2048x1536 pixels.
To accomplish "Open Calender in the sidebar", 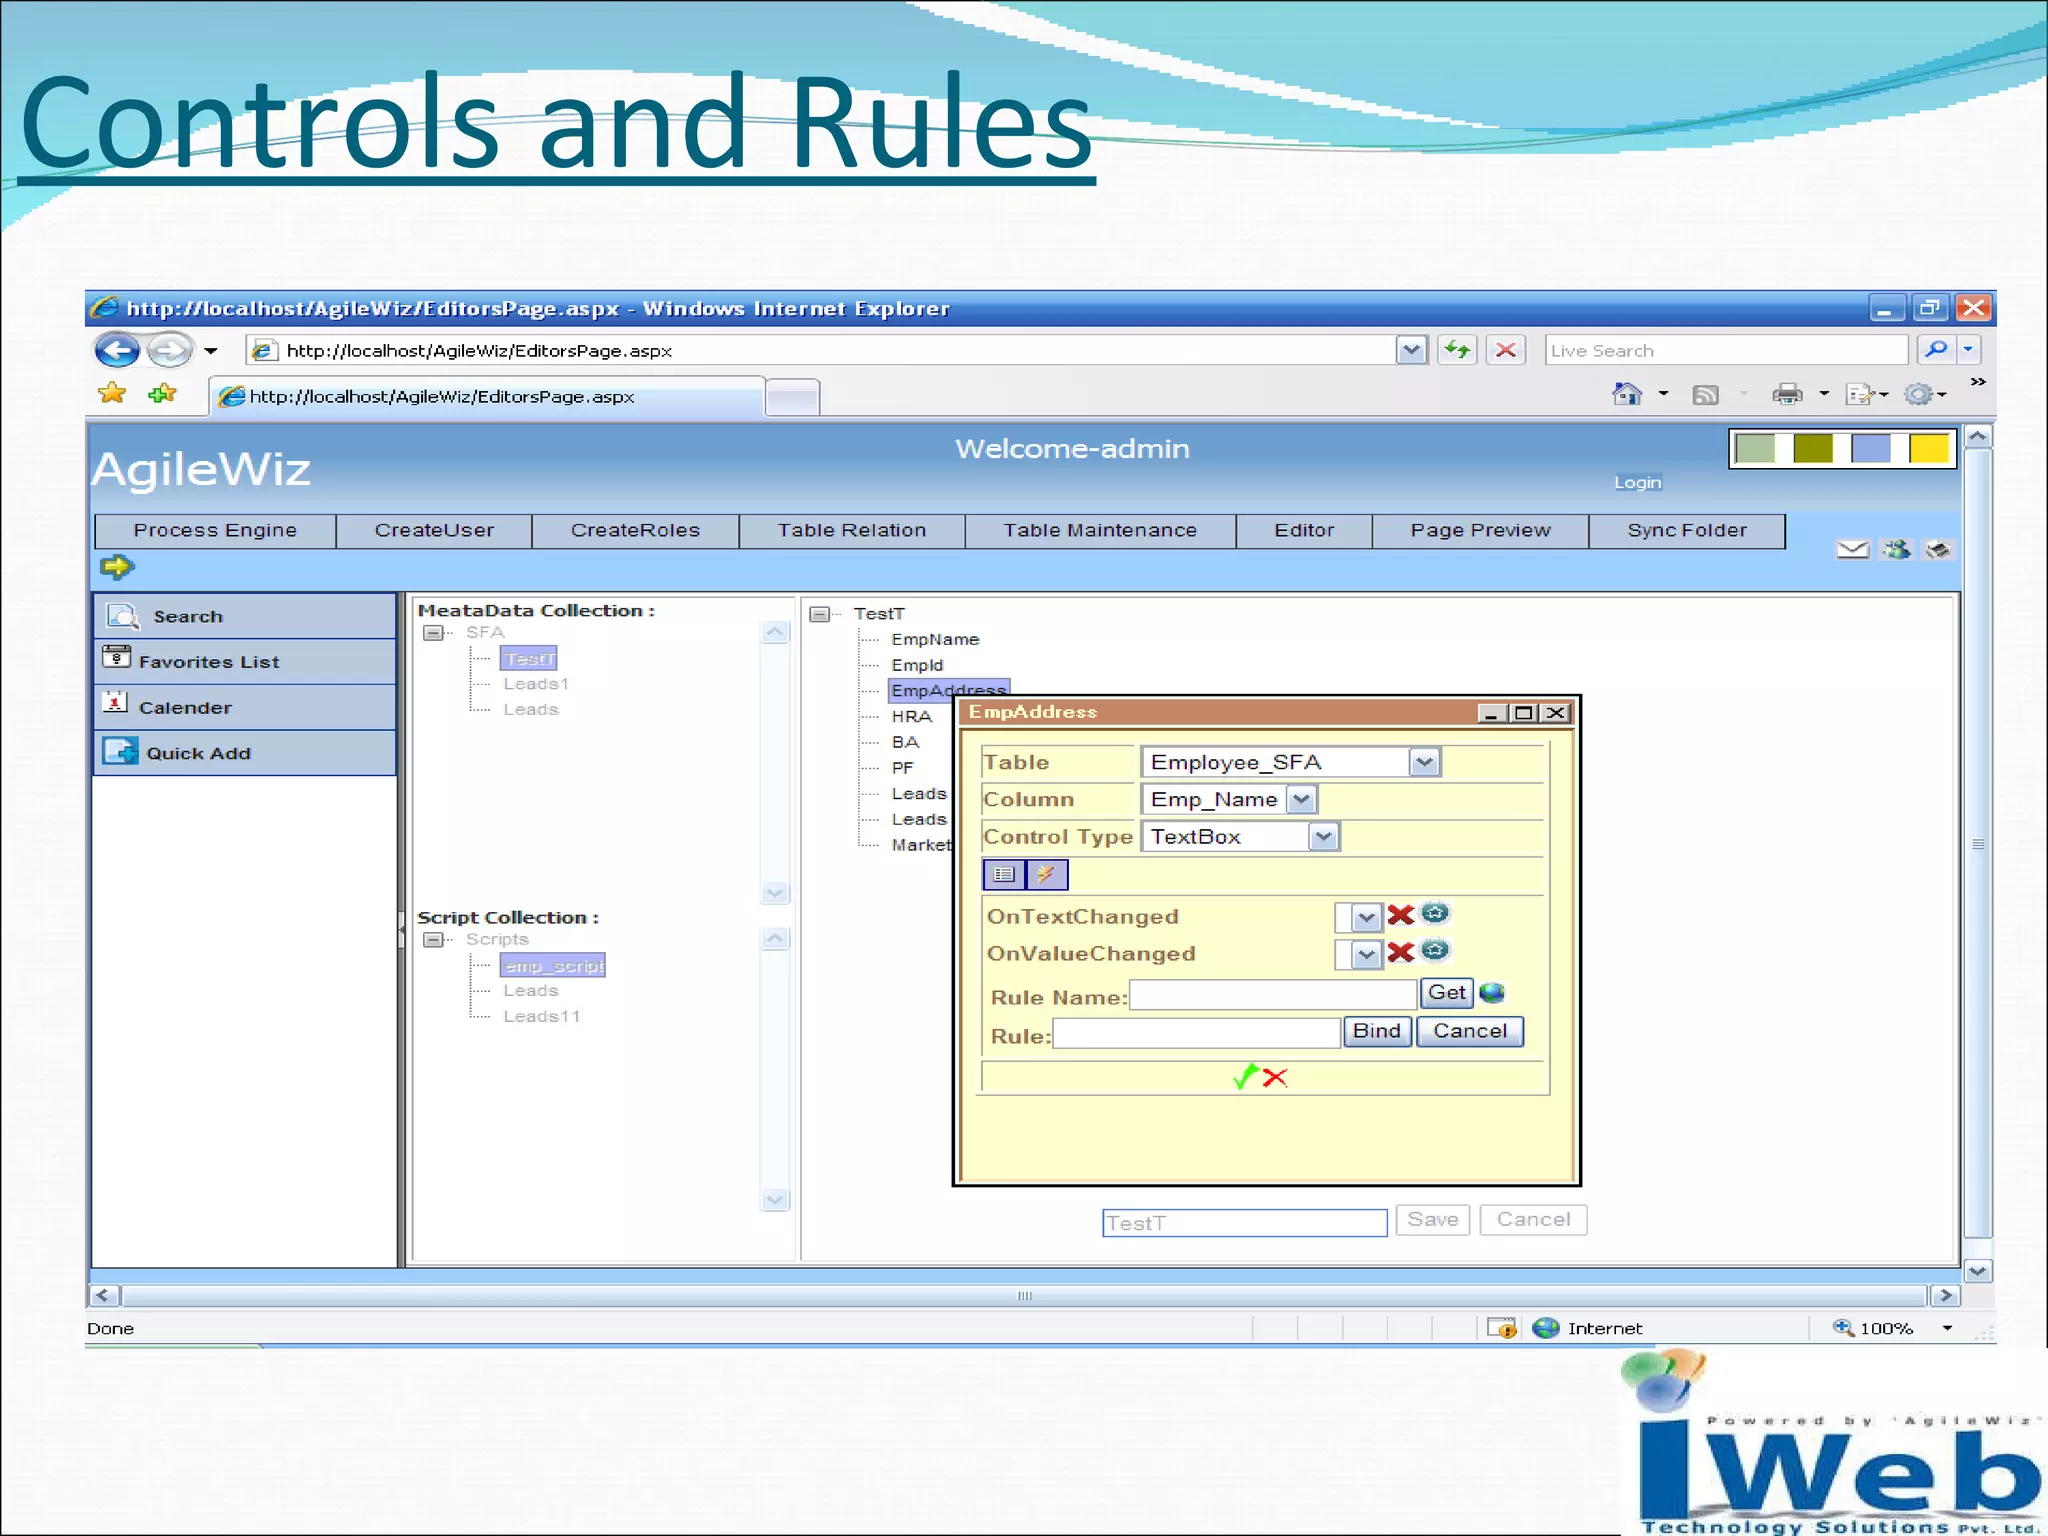I will (x=245, y=708).
